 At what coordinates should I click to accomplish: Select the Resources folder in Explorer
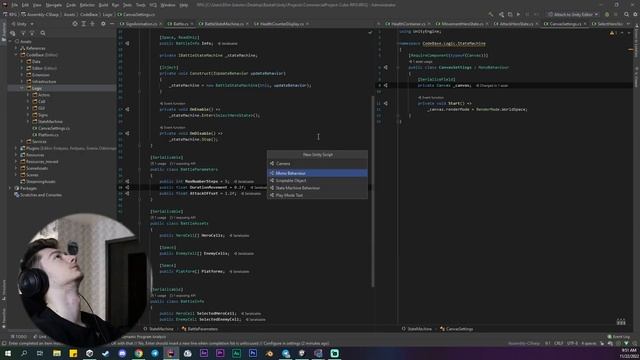click(32, 155)
